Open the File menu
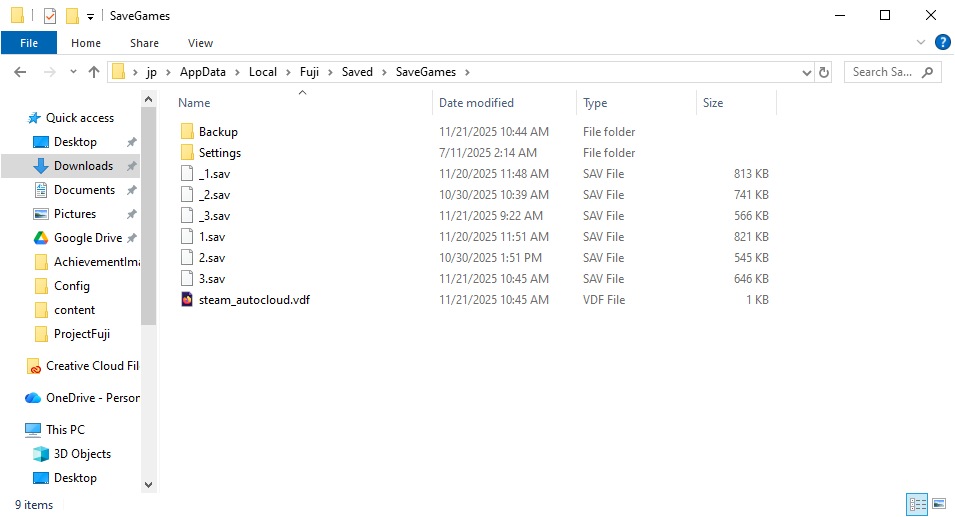Viewport: 955px width, 517px height. pyautogui.click(x=29, y=43)
